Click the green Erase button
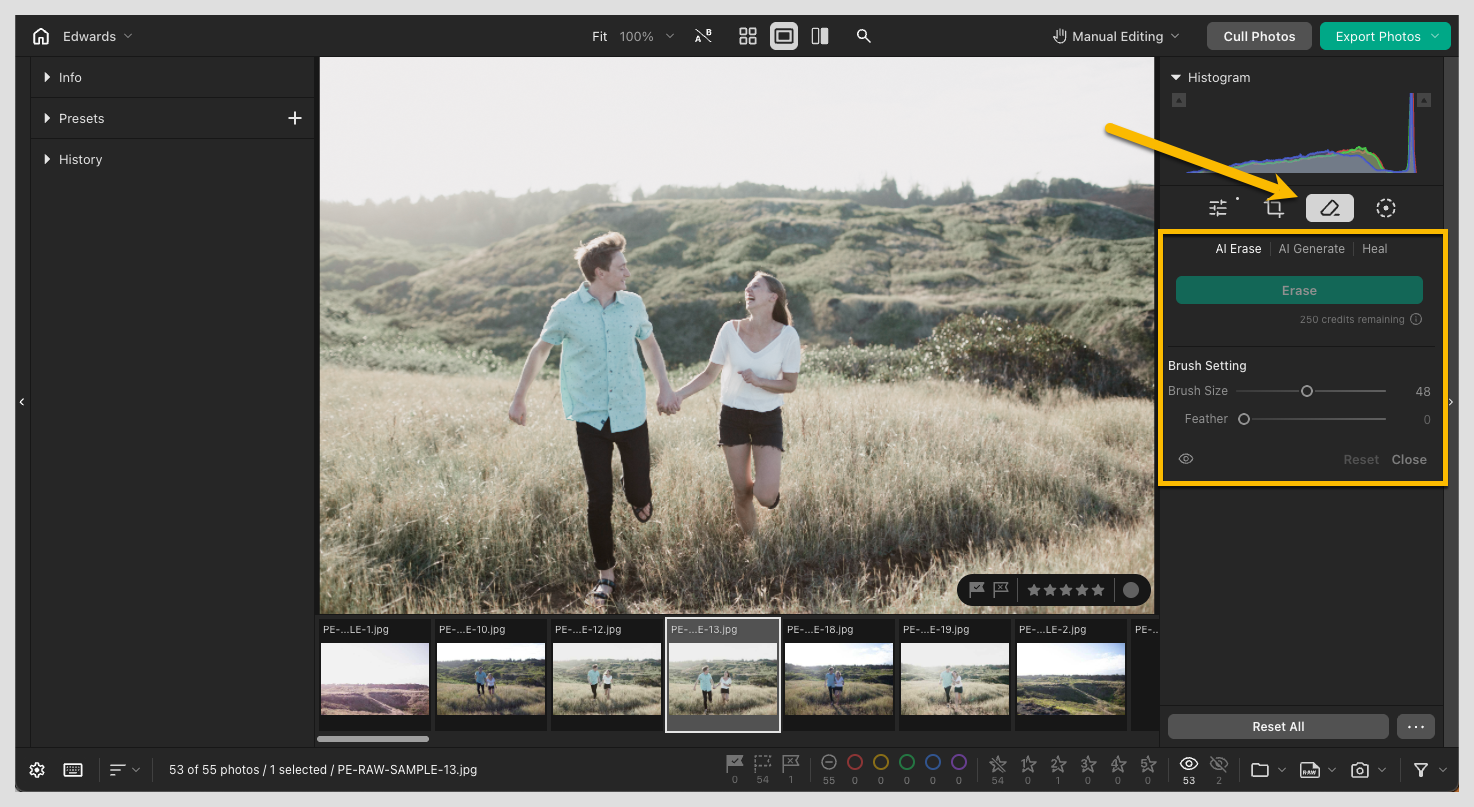 (x=1299, y=290)
